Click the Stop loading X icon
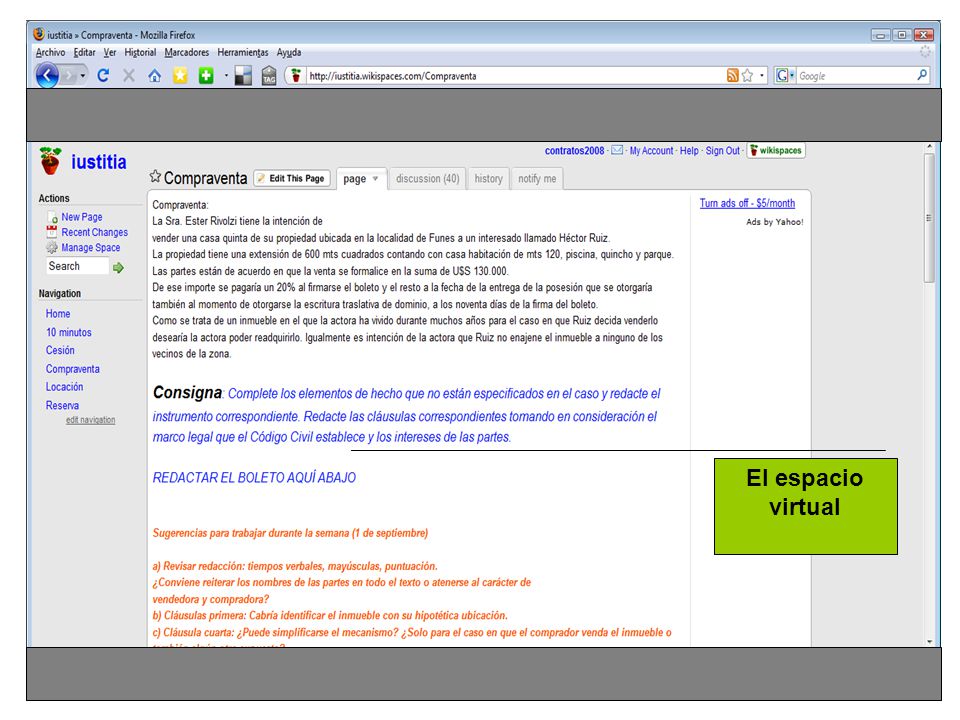Viewport: 960px width, 720px height. pos(129,76)
